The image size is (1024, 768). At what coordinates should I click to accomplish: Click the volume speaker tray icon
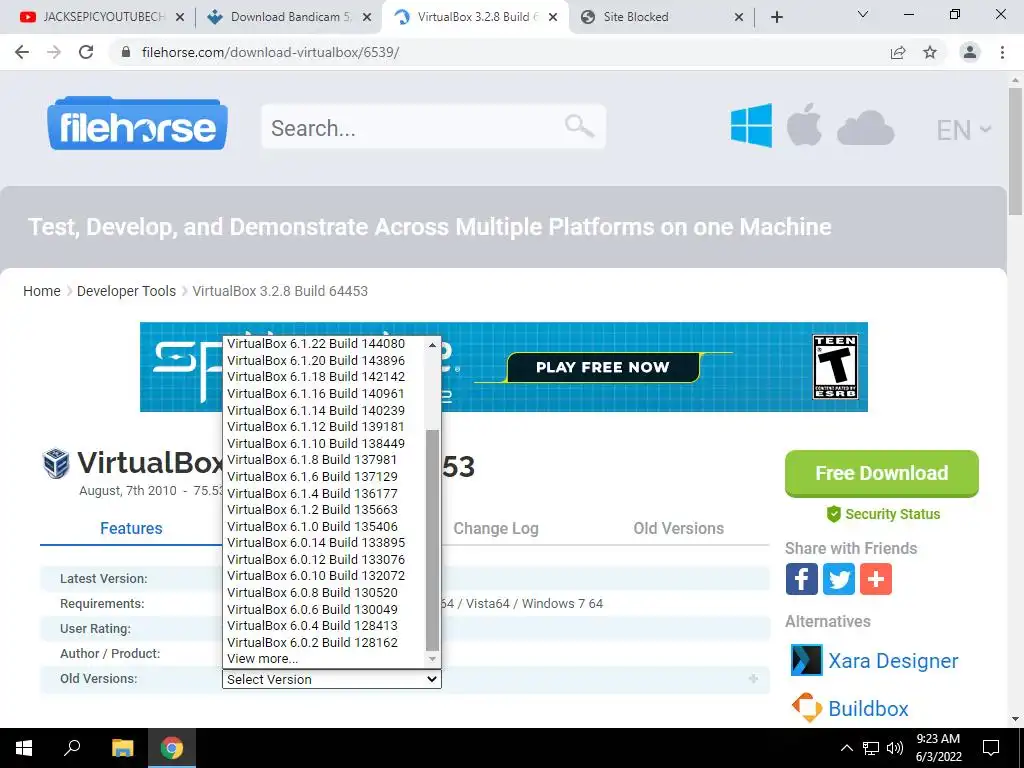(895, 748)
